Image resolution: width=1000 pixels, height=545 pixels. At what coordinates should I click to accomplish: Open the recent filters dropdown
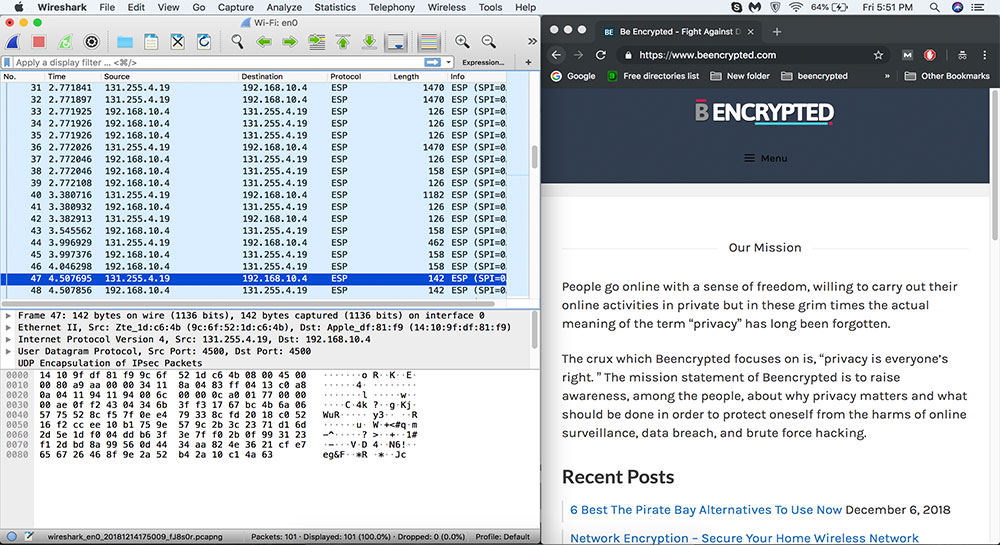tap(449, 62)
